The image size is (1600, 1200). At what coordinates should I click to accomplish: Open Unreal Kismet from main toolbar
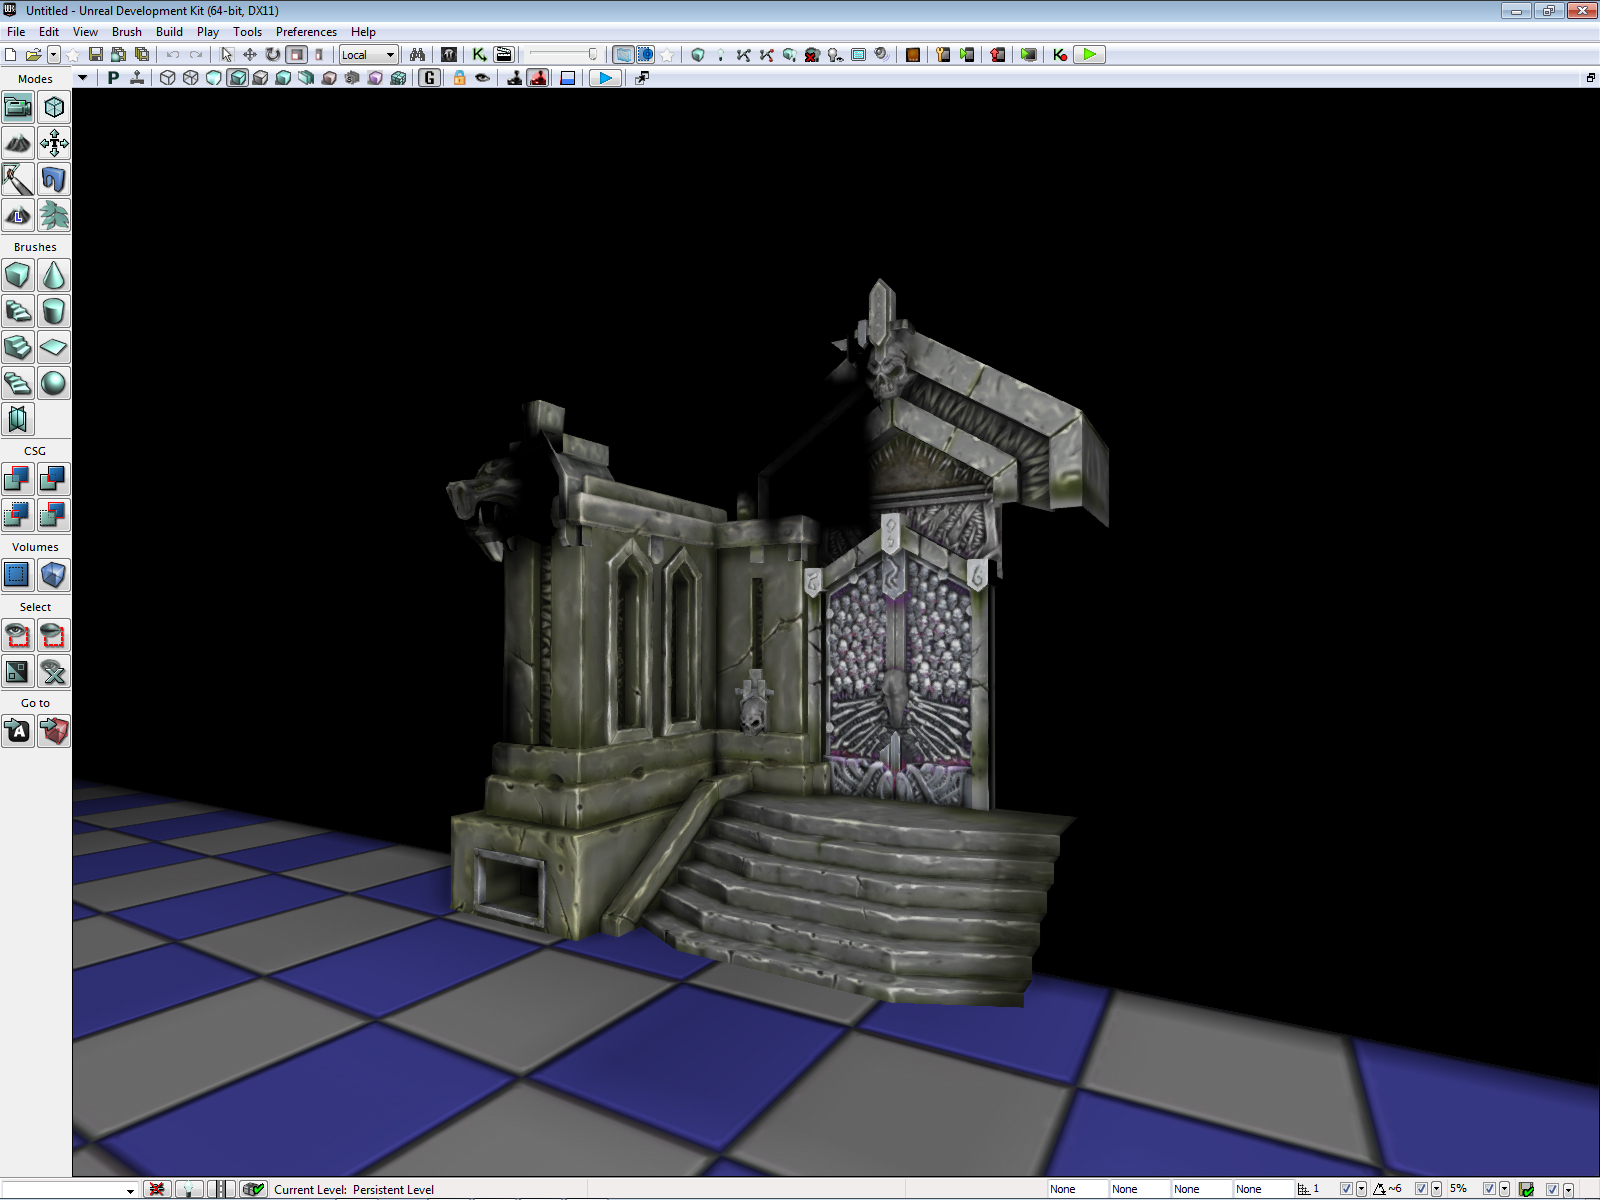click(x=480, y=55)
